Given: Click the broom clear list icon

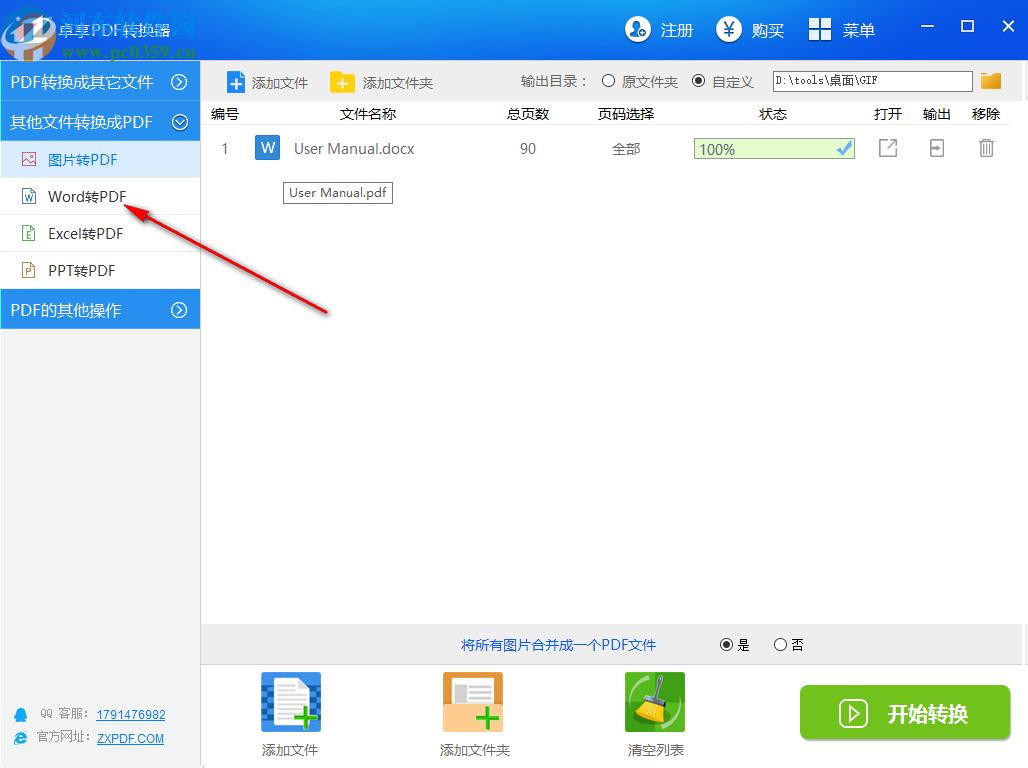Looking at the screenshot, I should (x=655, y=702).
